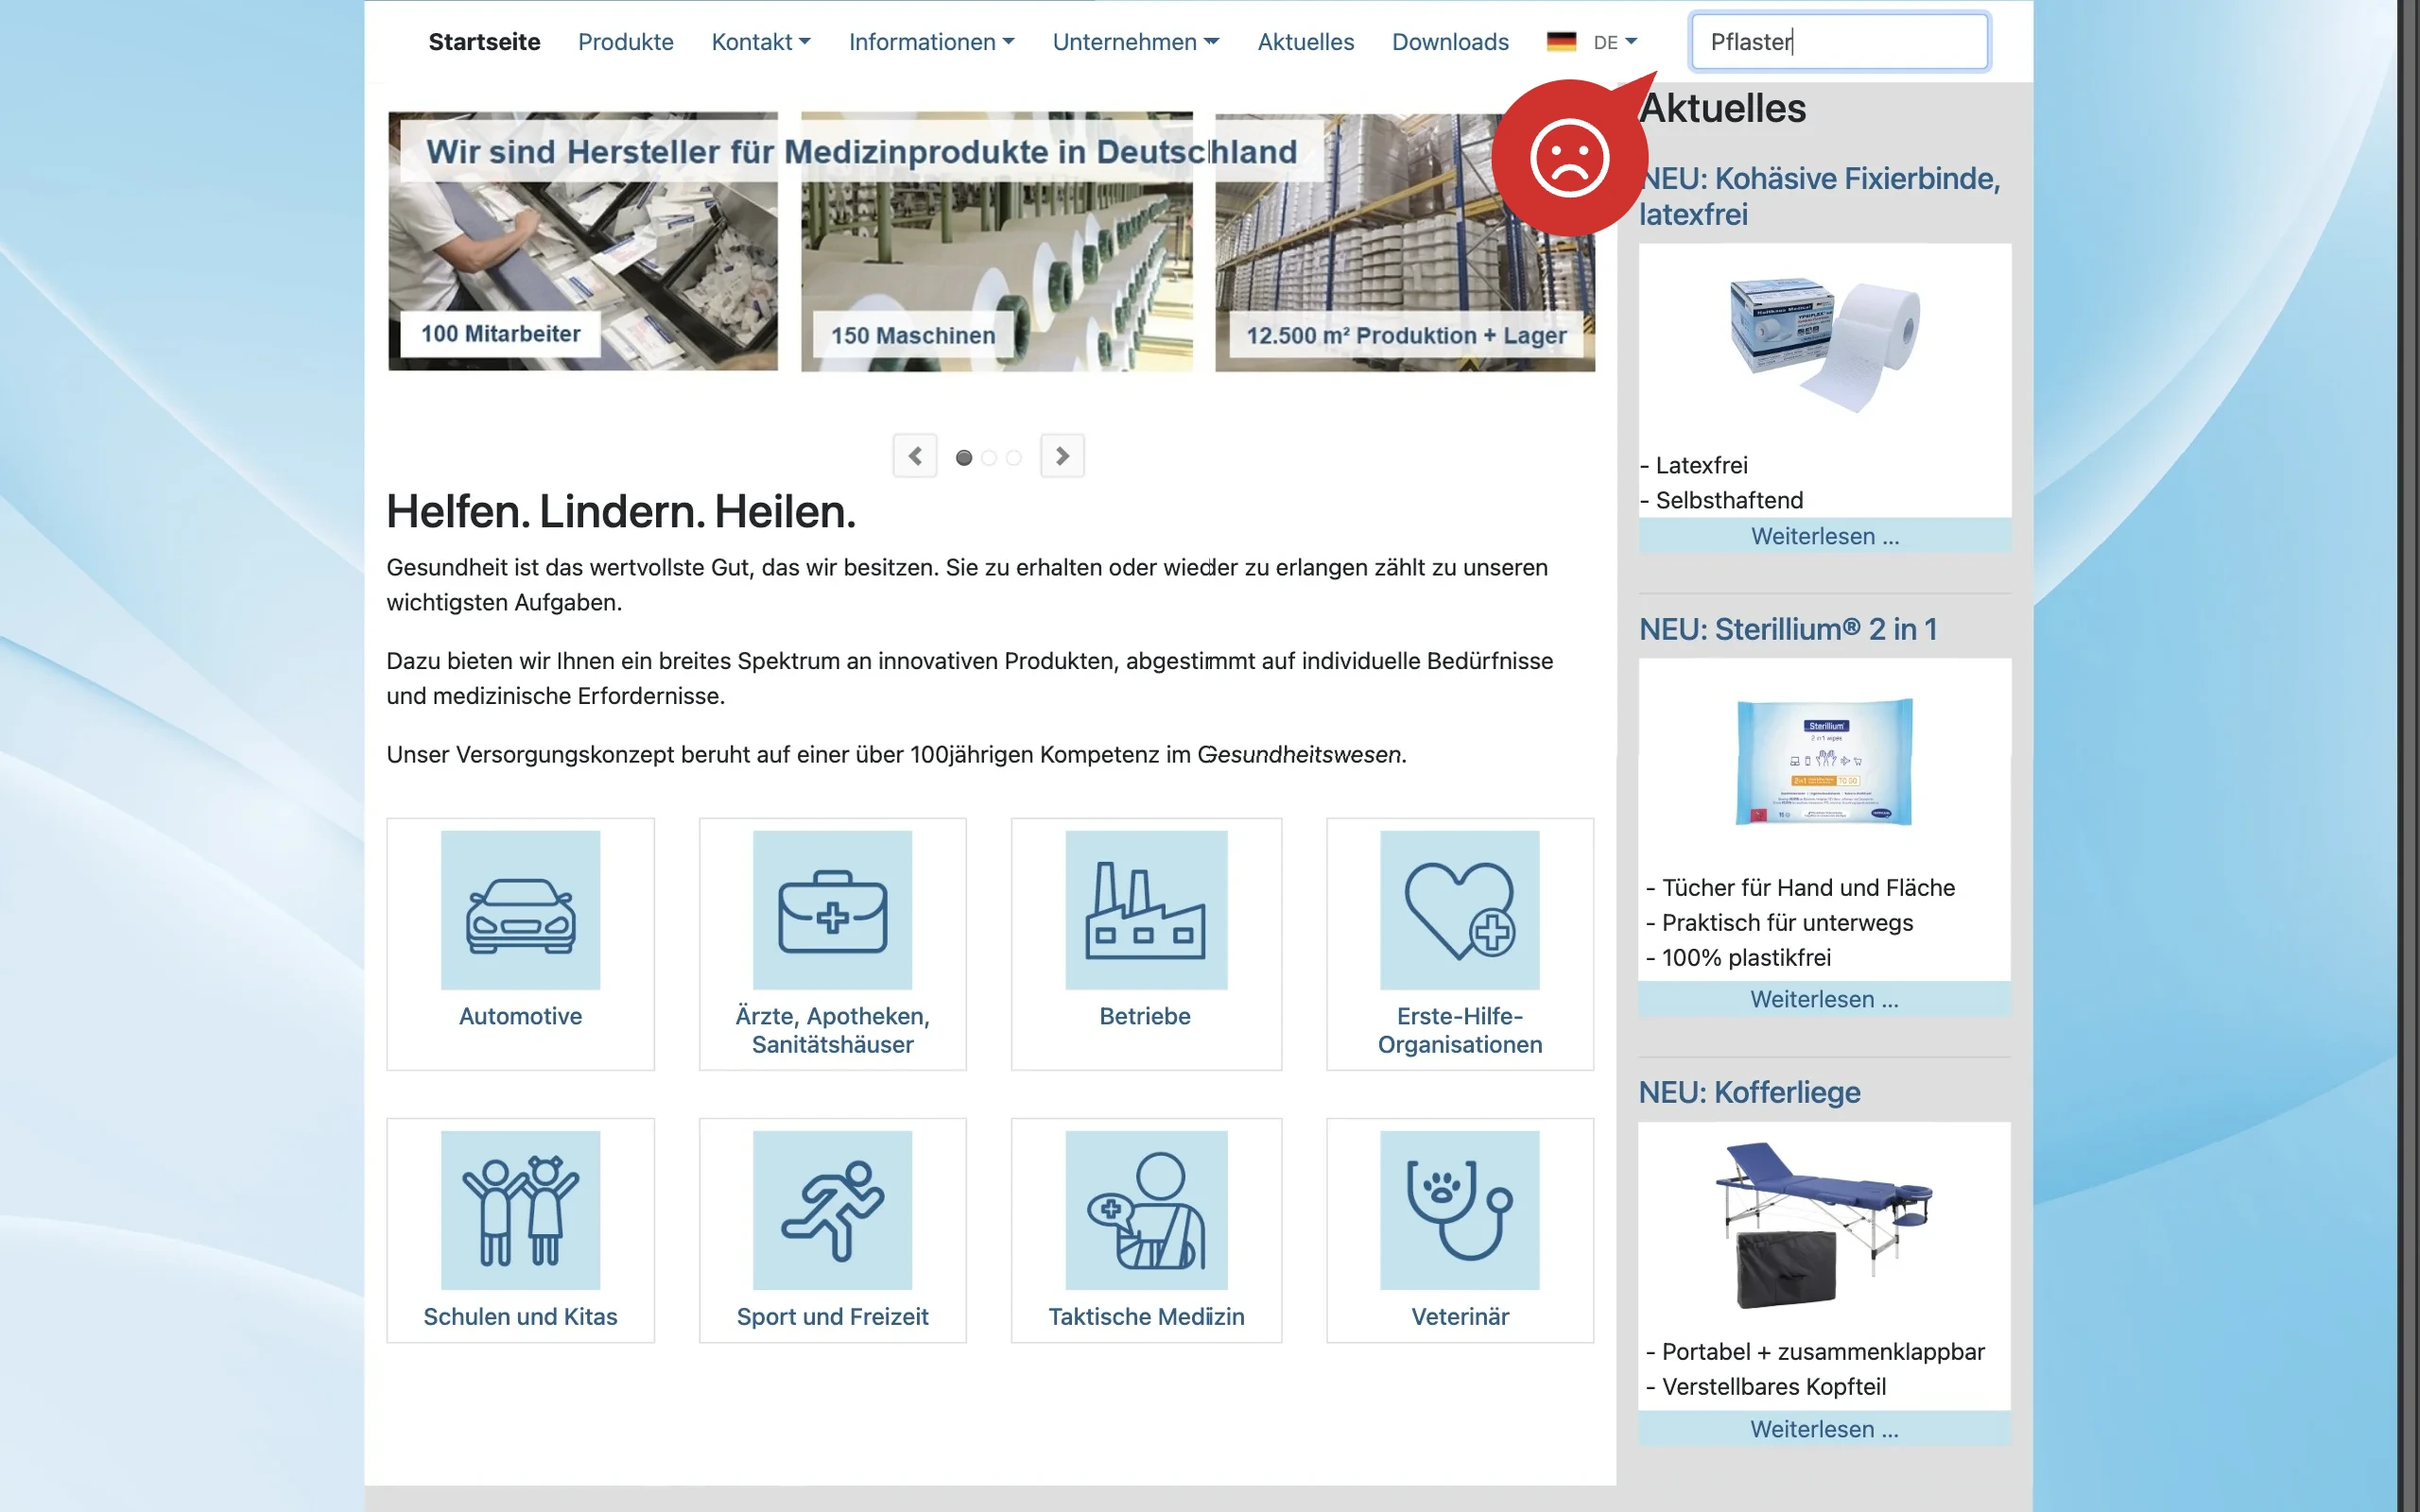Click Weiterlesen under Kofferliege
This screenshot has width=2420, height=1512.
tap(1824, 1429)
